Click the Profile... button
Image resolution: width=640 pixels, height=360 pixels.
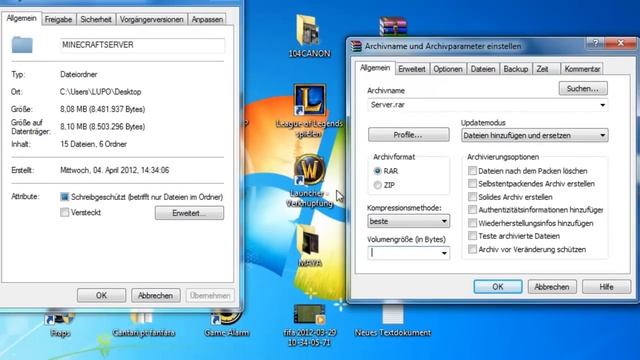409,135
